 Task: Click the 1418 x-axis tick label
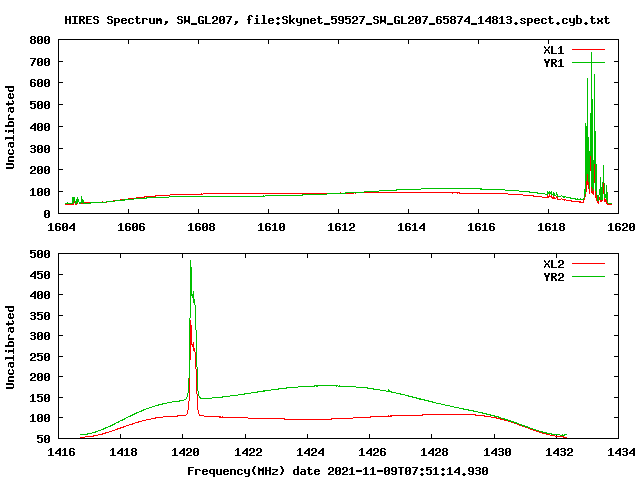pos(123,452)
